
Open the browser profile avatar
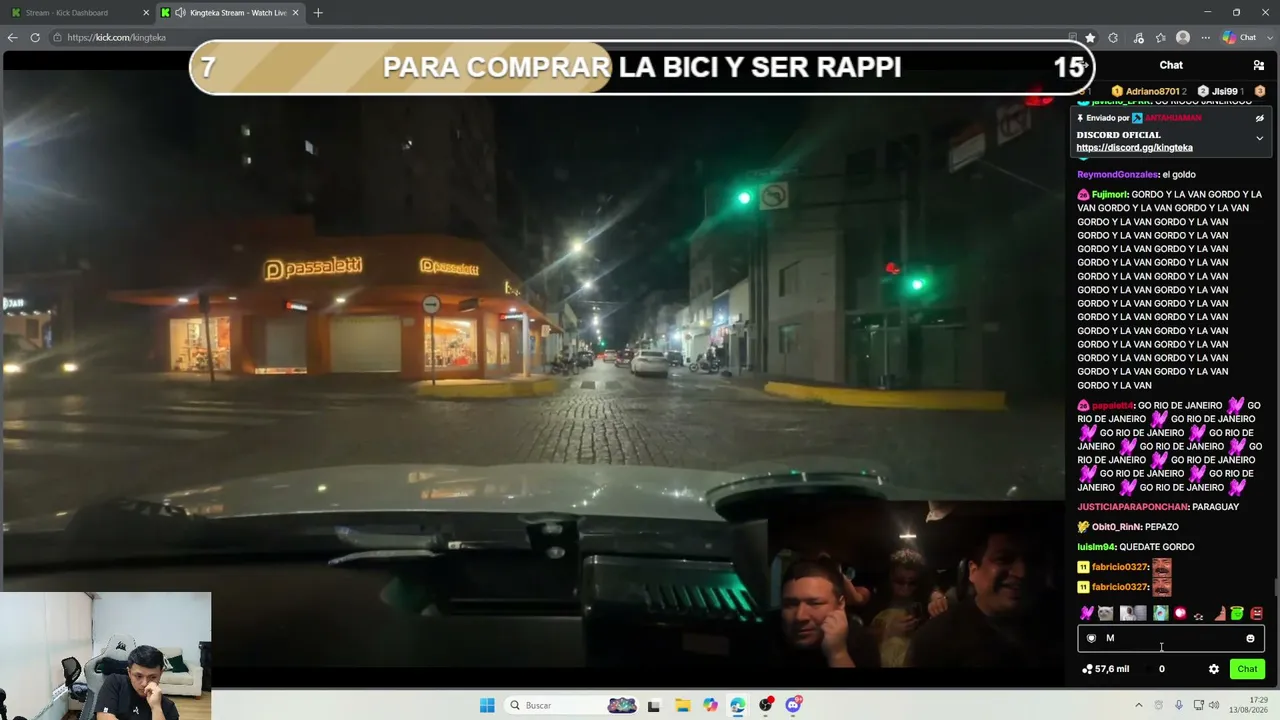[x=1183, y=38]
